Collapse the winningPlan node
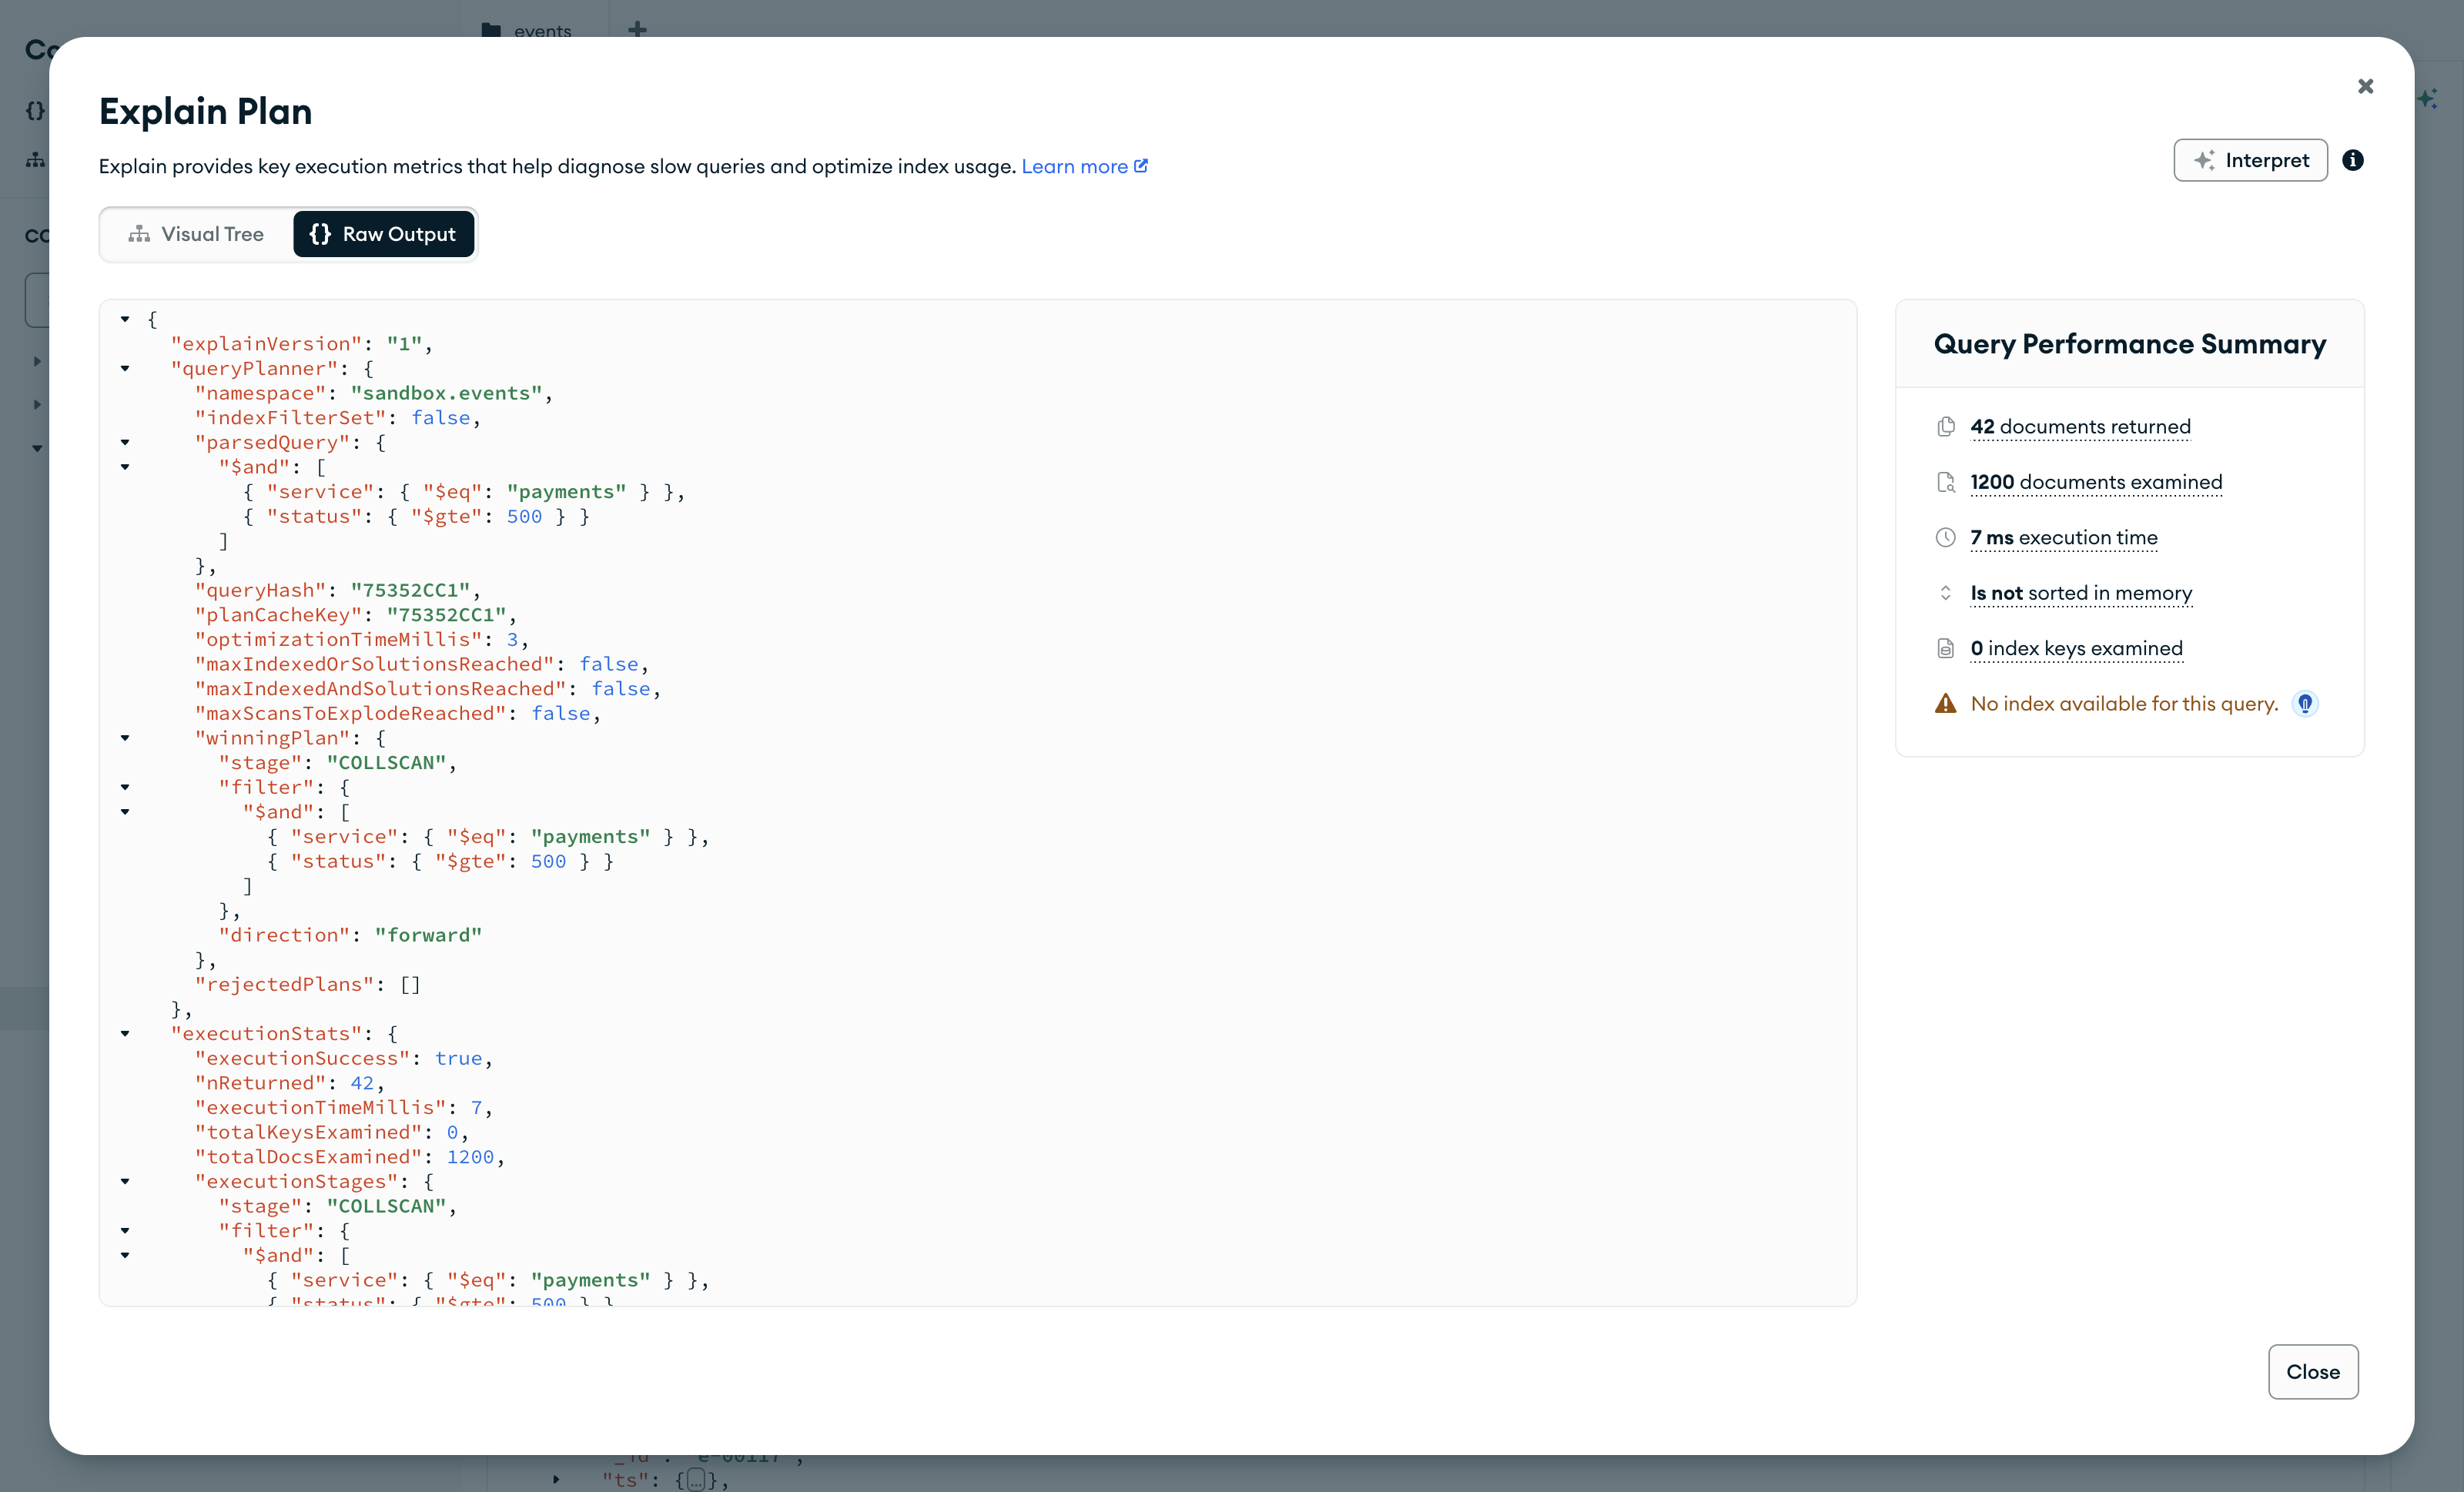This screenshot has height=1492, width=2464. click(125, 739)
